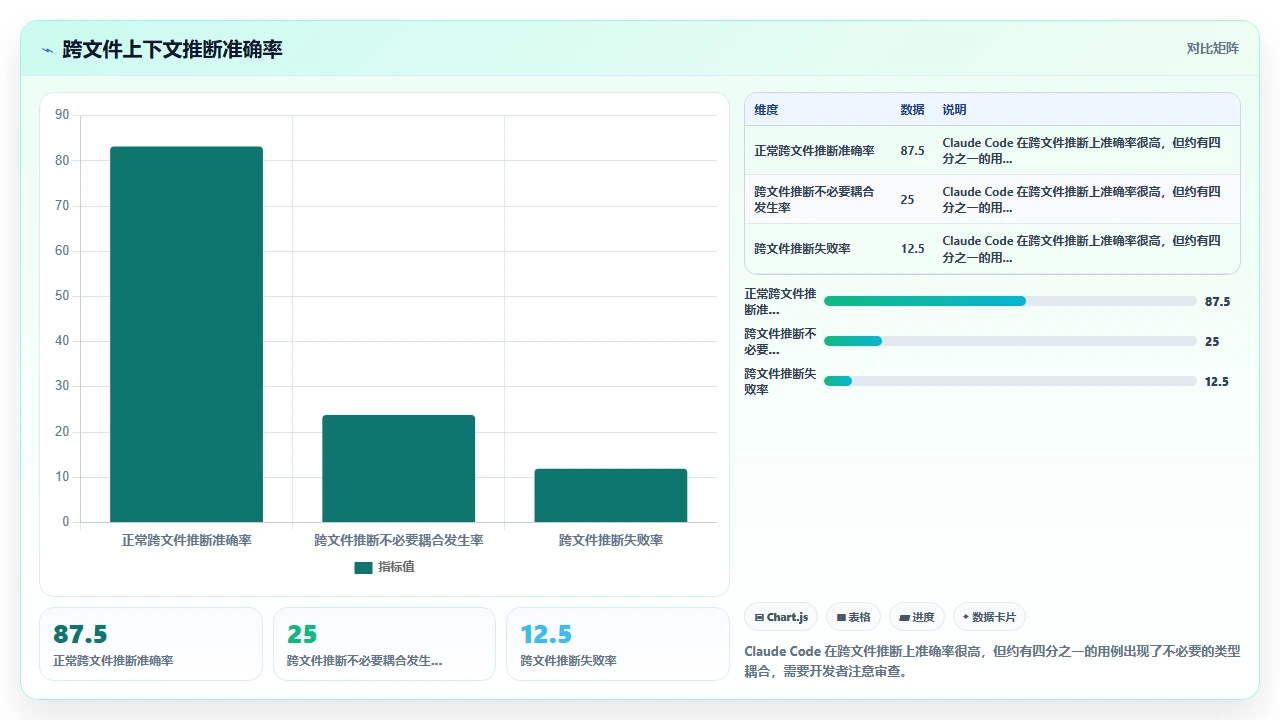Click progress label 跨文件推断失败率
1280x720 pixels.
click(780, 381)
